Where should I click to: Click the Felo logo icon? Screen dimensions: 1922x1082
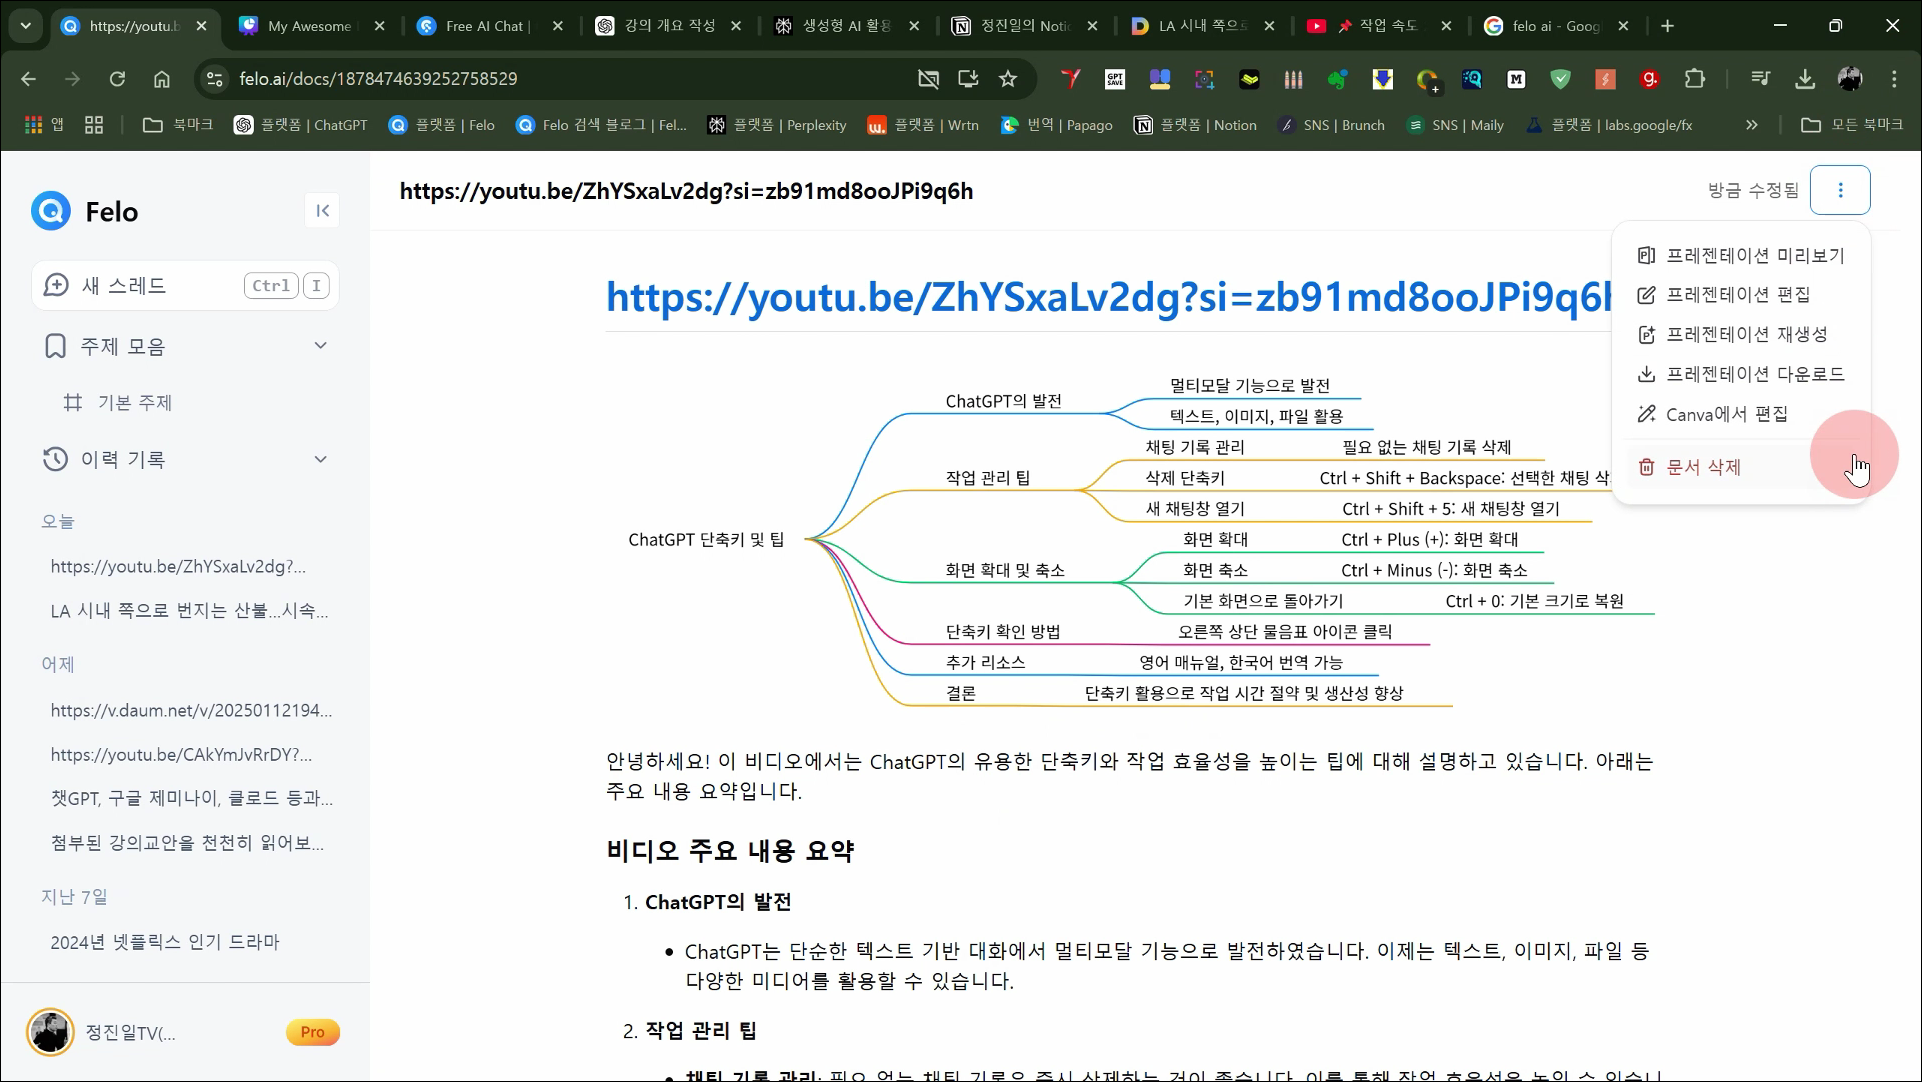pyautogui.click(x=51, y=211)
